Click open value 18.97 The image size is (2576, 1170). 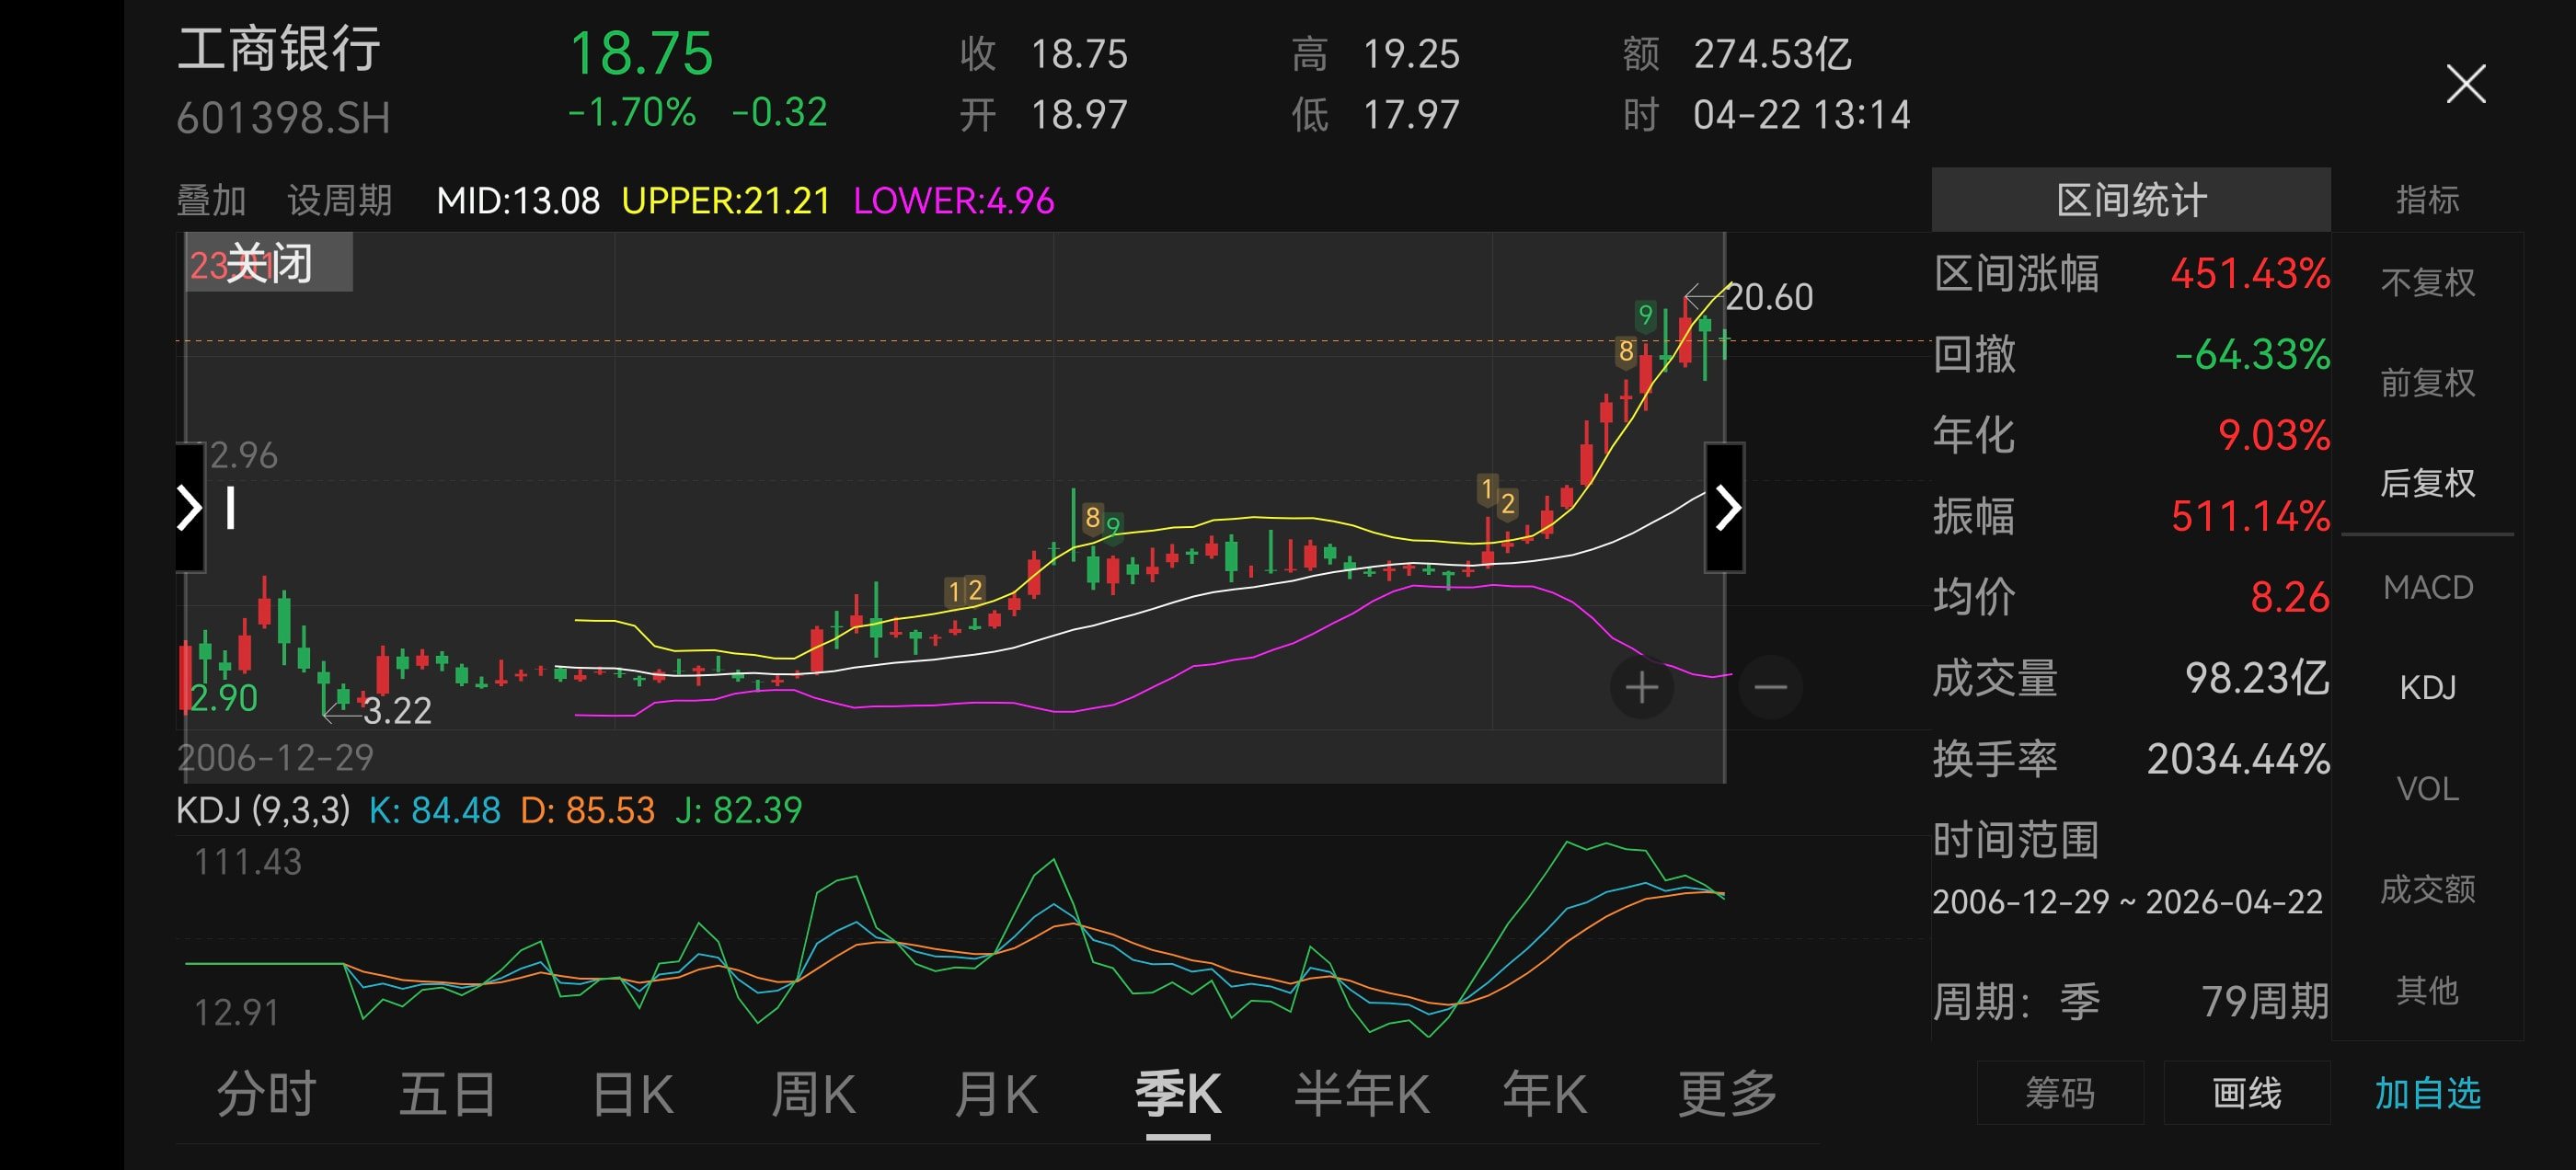(x=1079, y=115)
